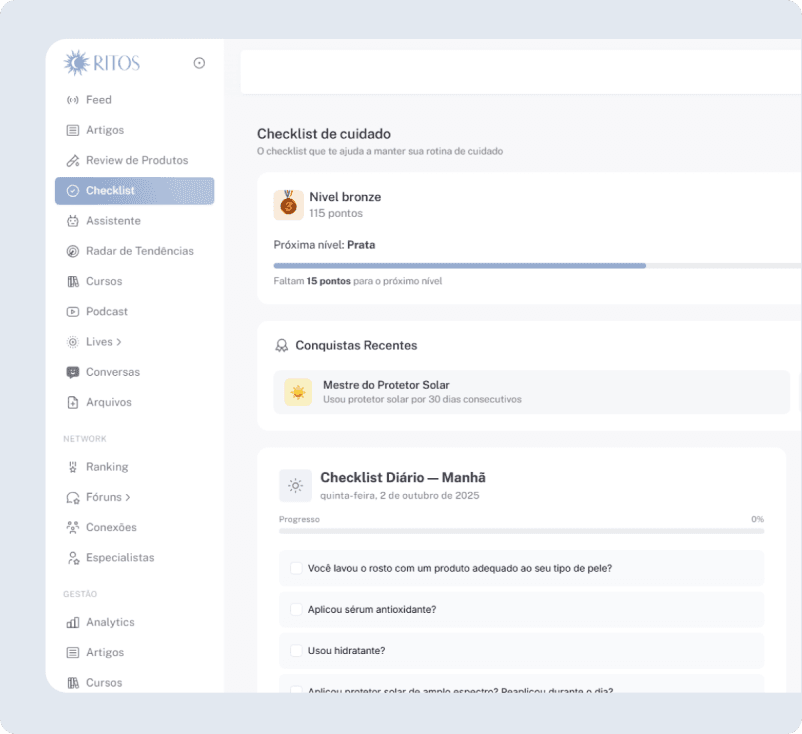Click the '0%' progress value
This screenshot has height=734, width=802.
[x=758, y=519]
